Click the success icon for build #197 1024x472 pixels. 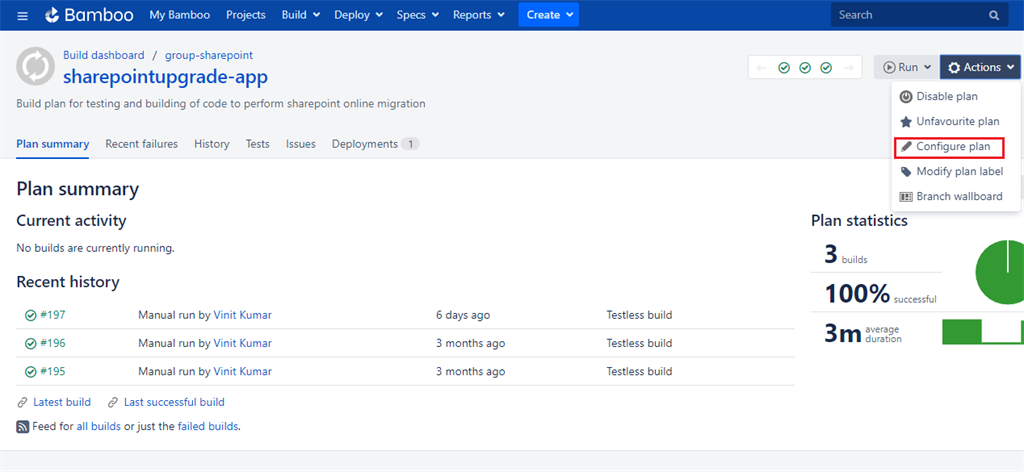[31, 315]
